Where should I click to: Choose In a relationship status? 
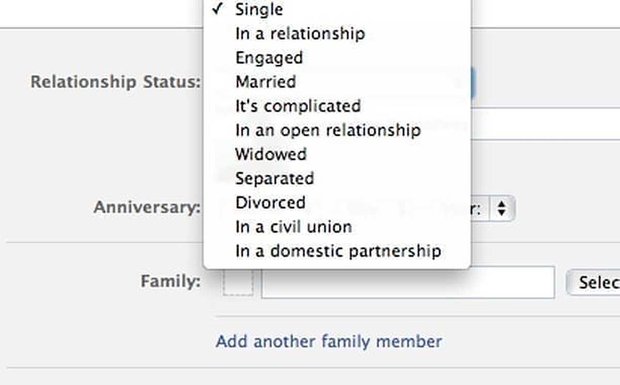click(337, 34)
